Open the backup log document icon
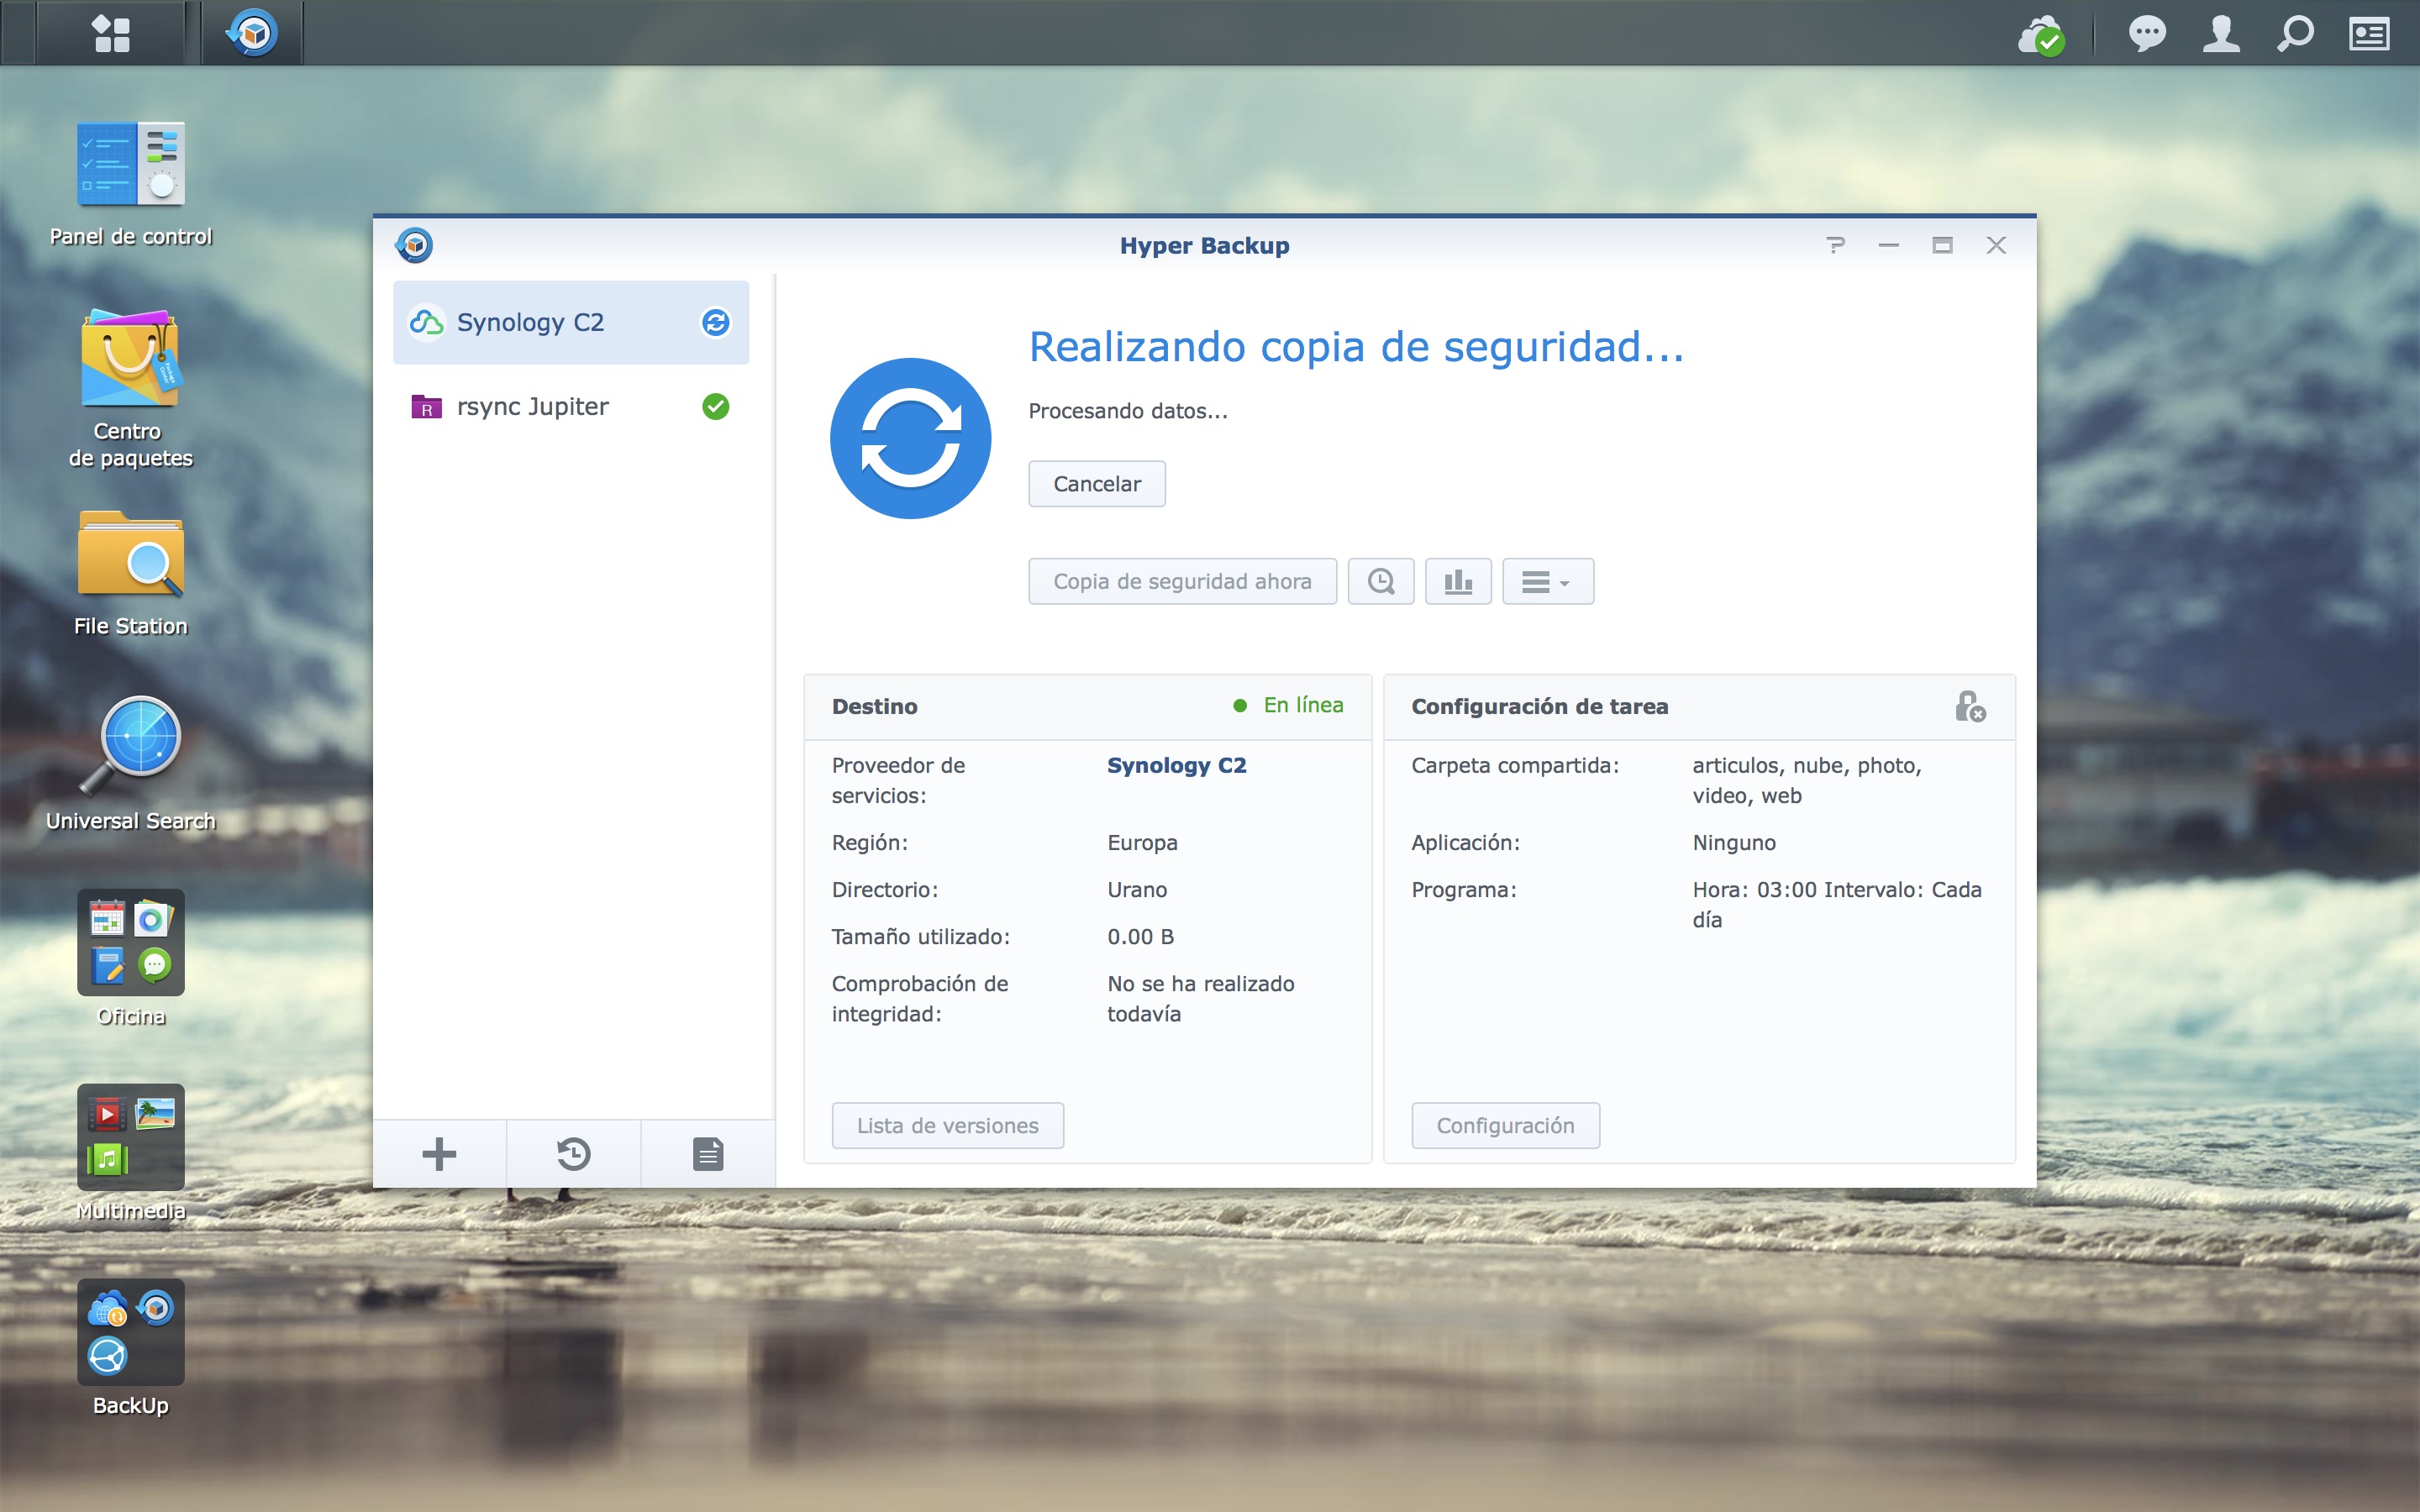 pyautogui.click(x=708, y=1154)
